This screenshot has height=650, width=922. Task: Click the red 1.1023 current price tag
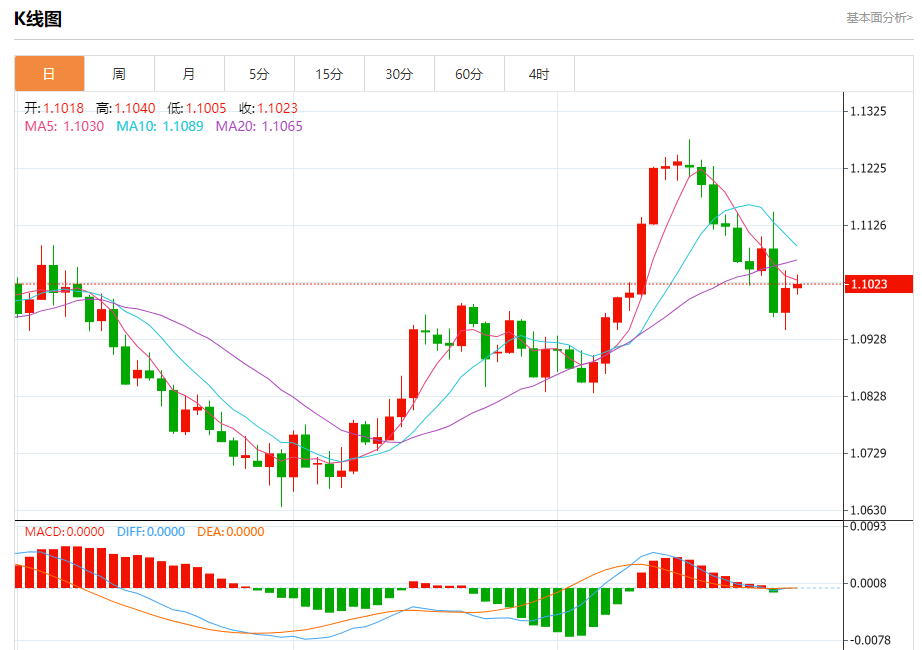(878, 284)
